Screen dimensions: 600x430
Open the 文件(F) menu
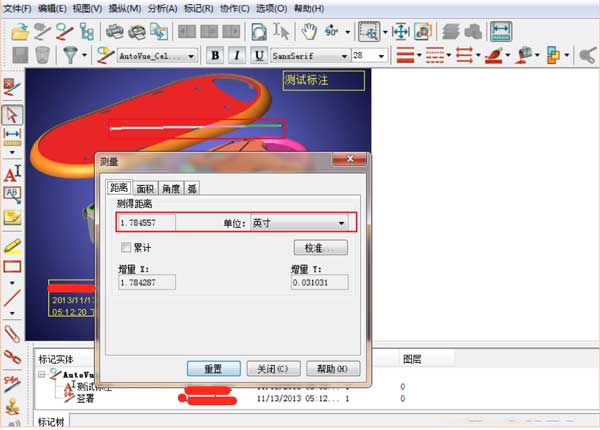point(17,8)
